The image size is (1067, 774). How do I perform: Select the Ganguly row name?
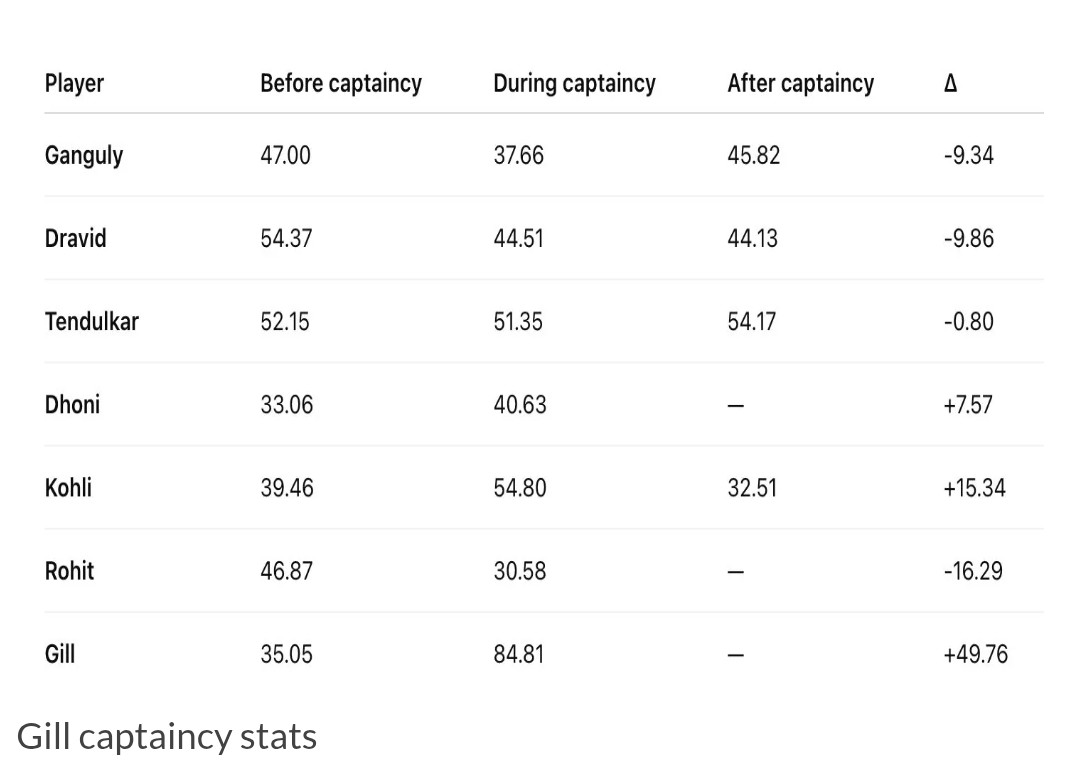[x=84, y=156]
